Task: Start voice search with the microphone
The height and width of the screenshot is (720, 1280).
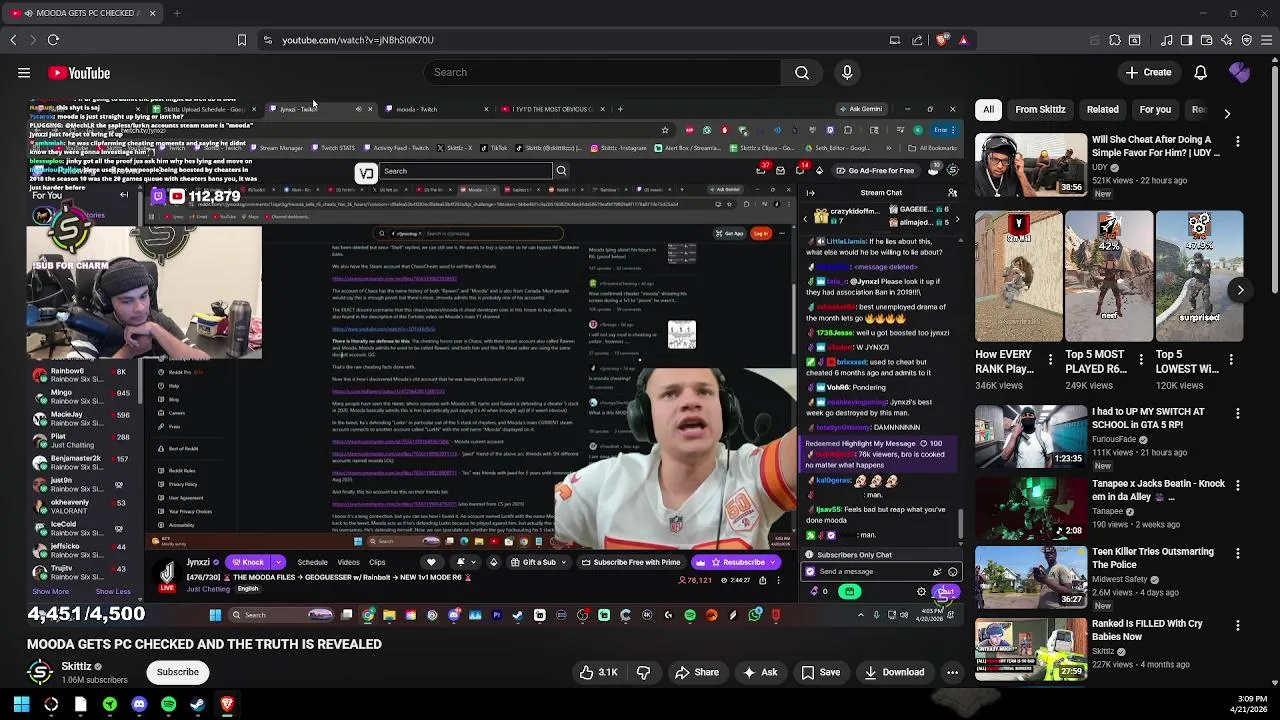Action: pos(847,72)
